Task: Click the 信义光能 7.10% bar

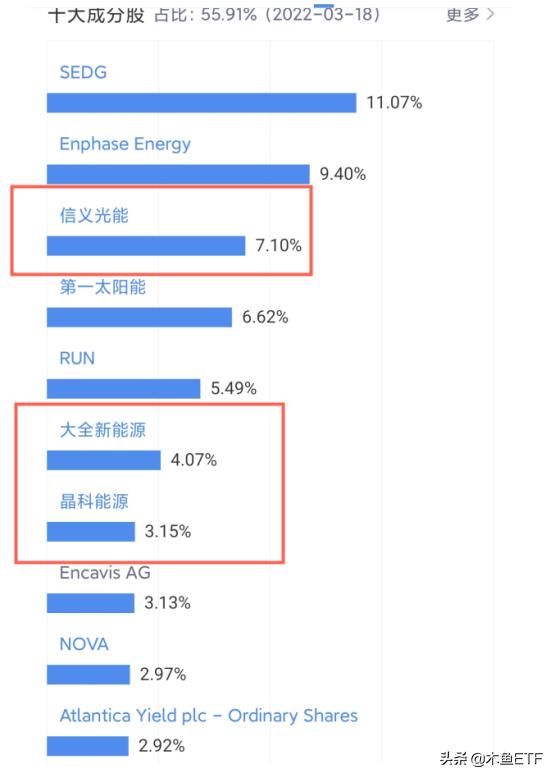Action: pyautogui.click(x=146, y=246)
